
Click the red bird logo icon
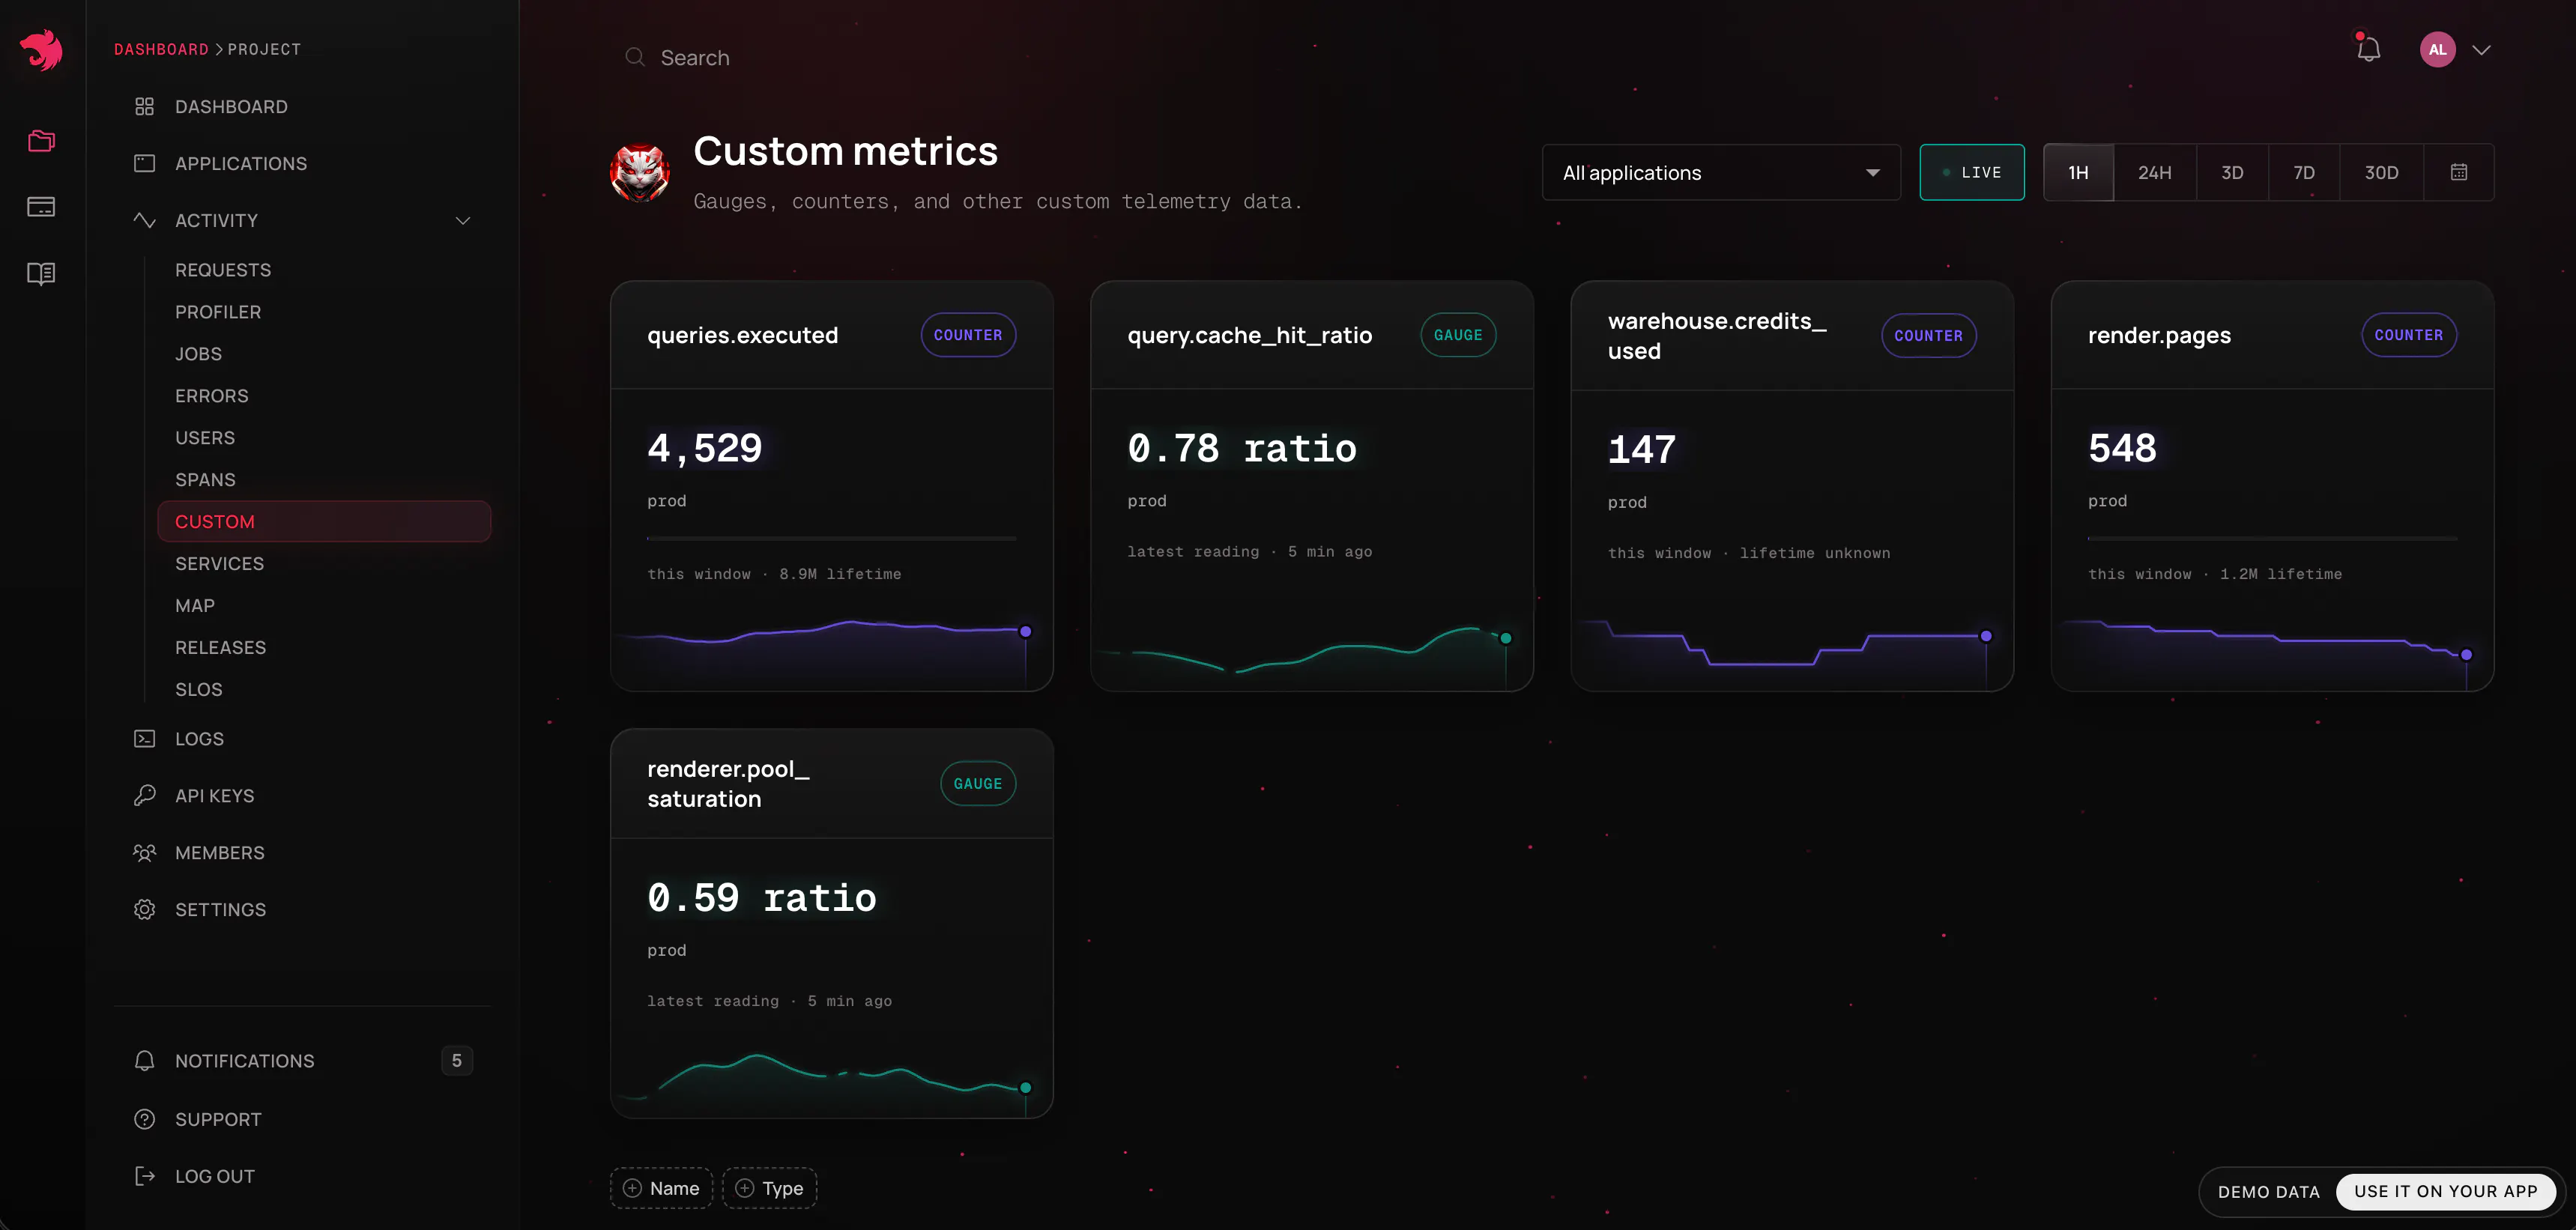click(x=42, y=50)
